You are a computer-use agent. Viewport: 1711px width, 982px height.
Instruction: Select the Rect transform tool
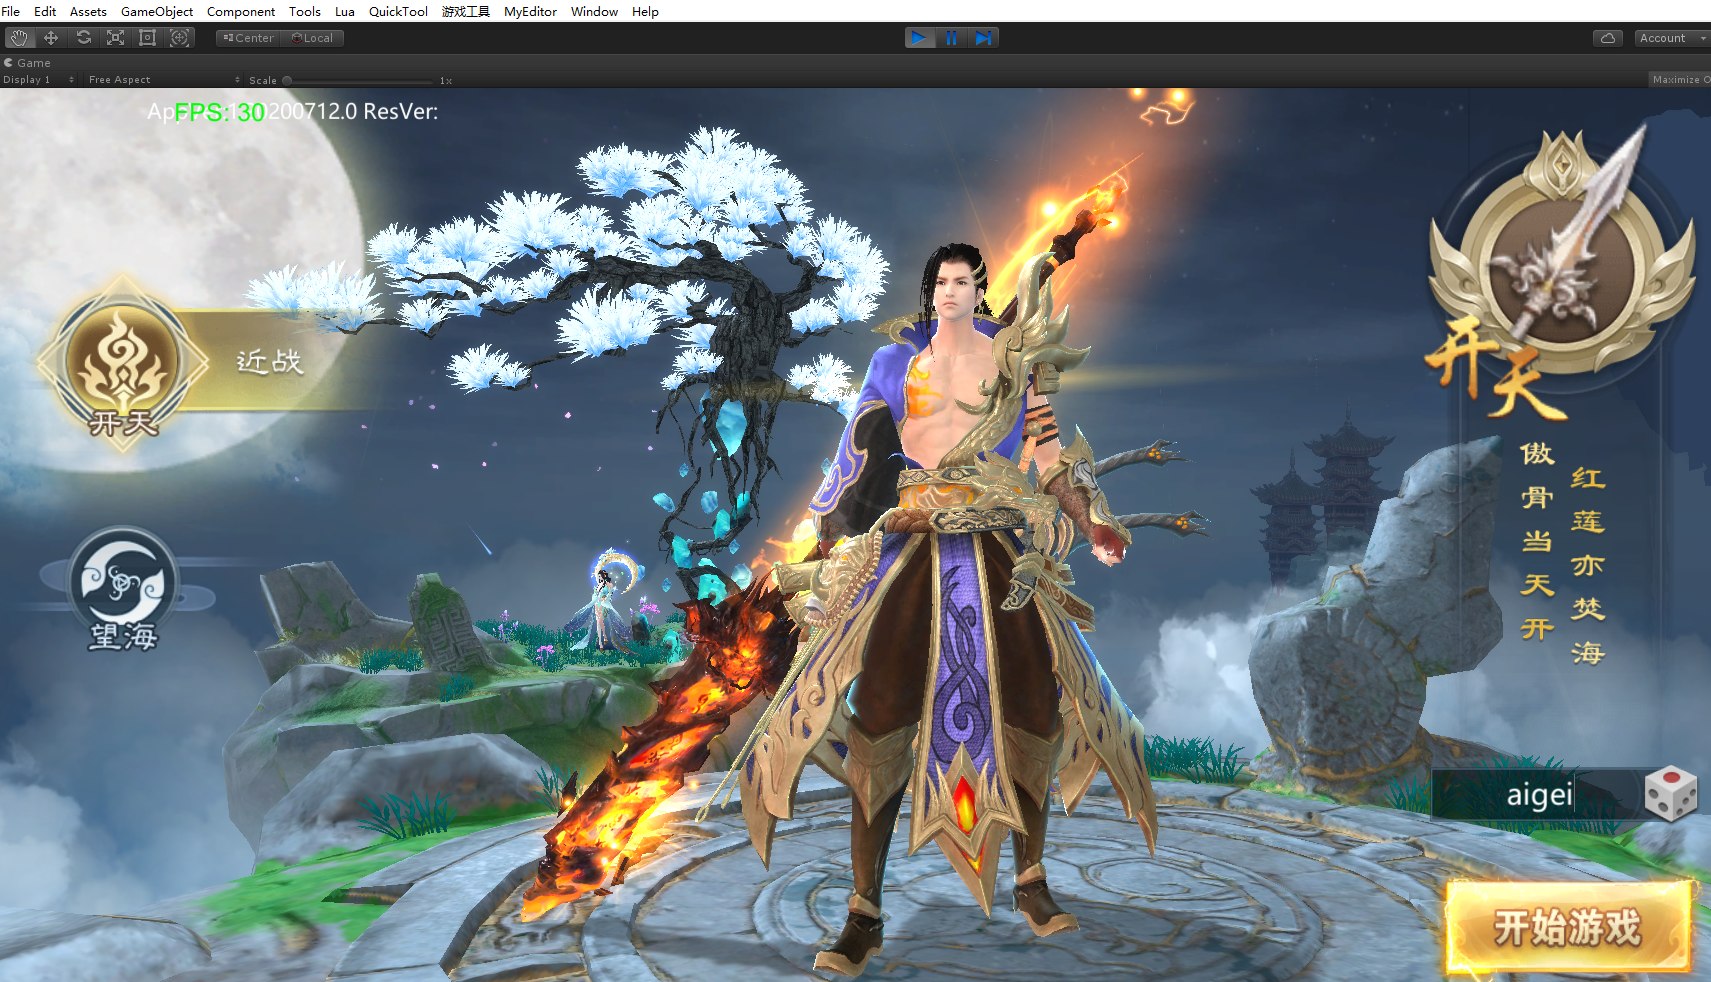(x=148, y=38)
